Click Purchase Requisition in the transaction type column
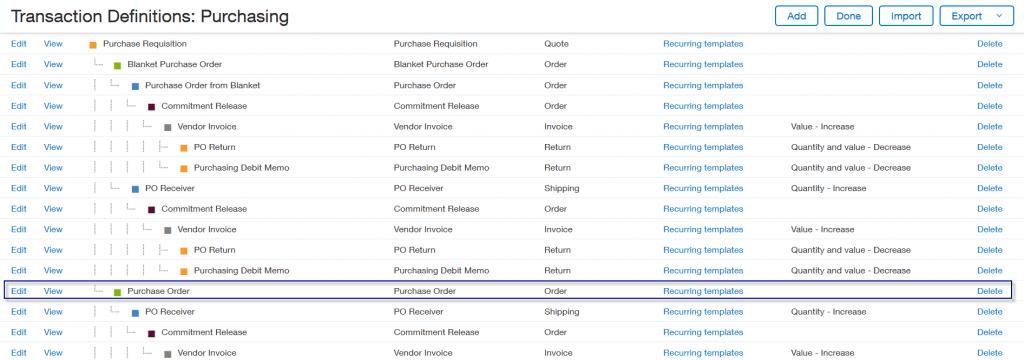 pyautogui.click(x=436, y=44)
